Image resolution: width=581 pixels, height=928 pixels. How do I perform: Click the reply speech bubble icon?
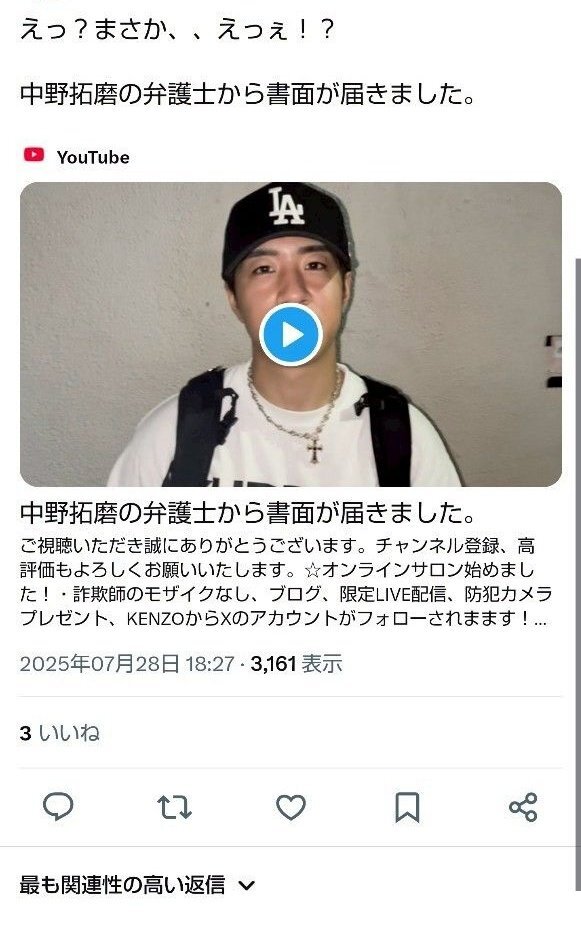[58, 806]
